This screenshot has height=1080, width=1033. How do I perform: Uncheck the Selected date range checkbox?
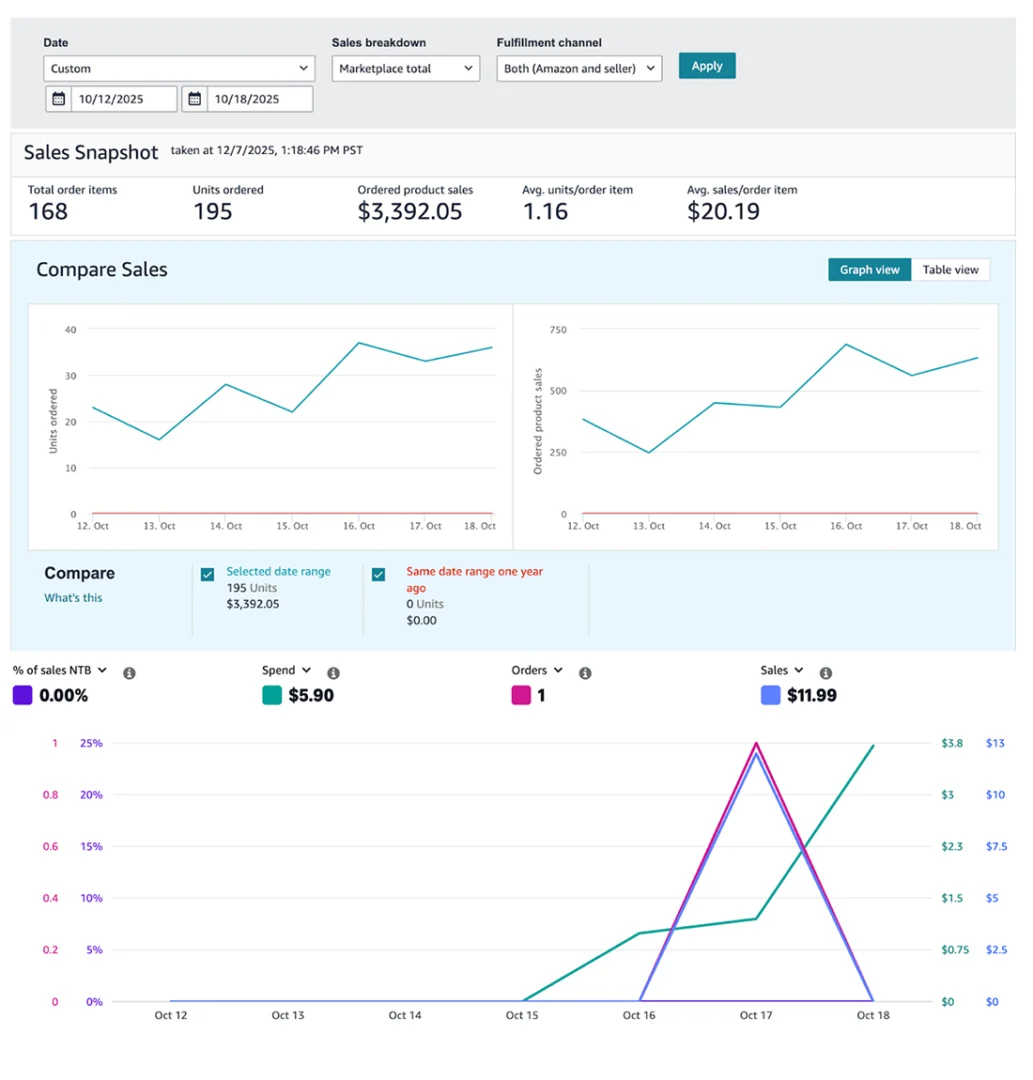click(208, 574)
